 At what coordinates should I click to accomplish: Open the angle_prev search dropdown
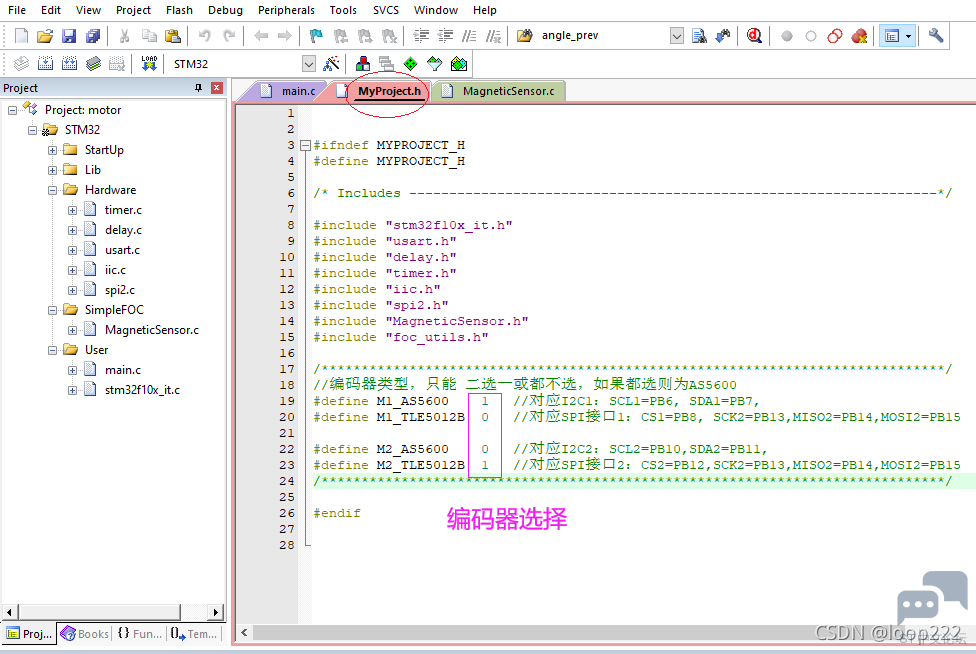pyautogui.click(x=677, y=36)
